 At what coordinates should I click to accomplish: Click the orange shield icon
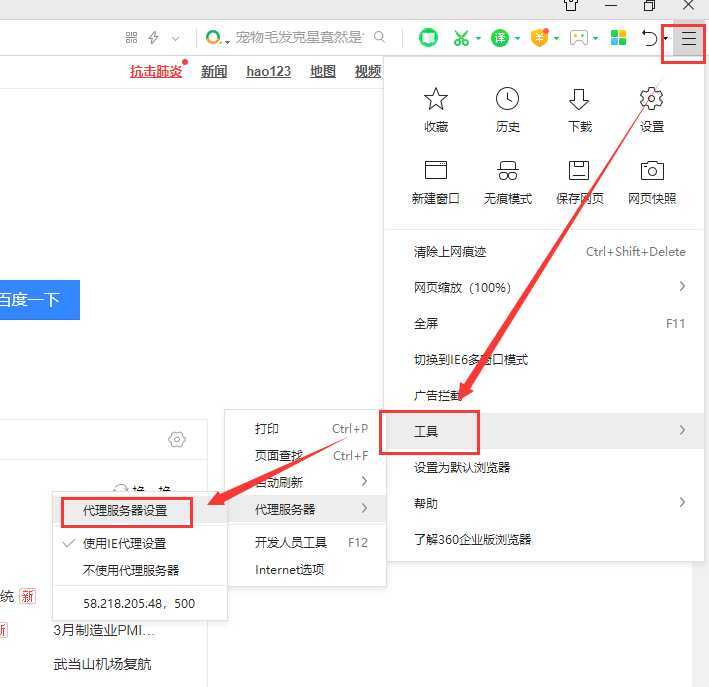pos(539,38)
